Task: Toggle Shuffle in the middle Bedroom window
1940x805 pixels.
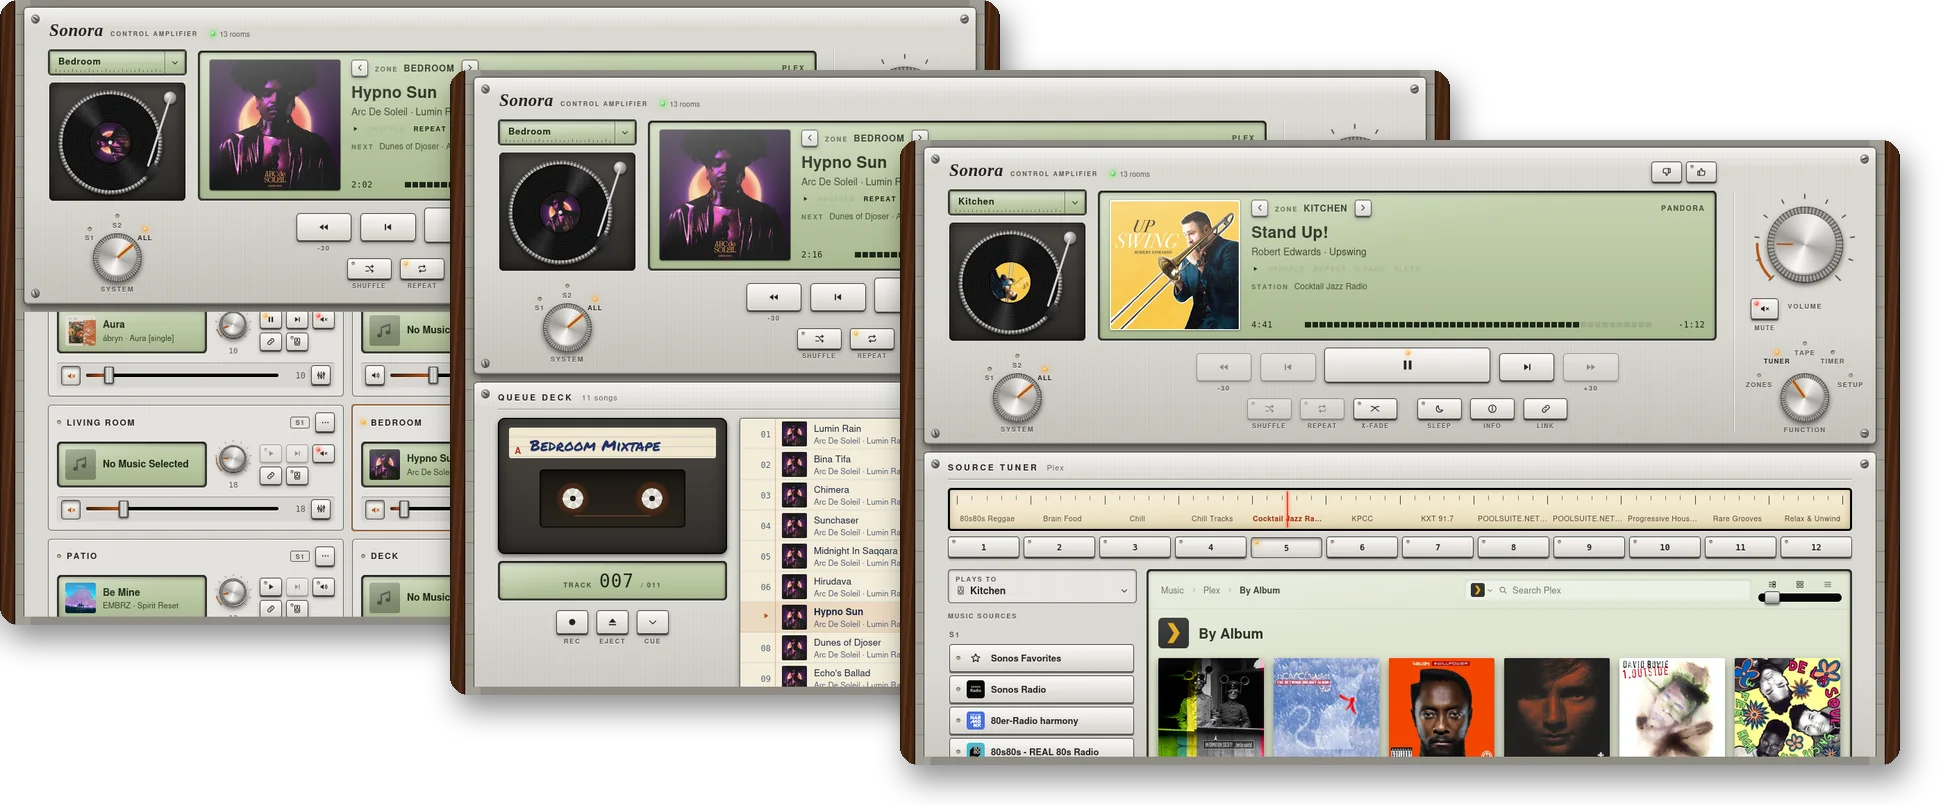Action: [x=819, y=339]
